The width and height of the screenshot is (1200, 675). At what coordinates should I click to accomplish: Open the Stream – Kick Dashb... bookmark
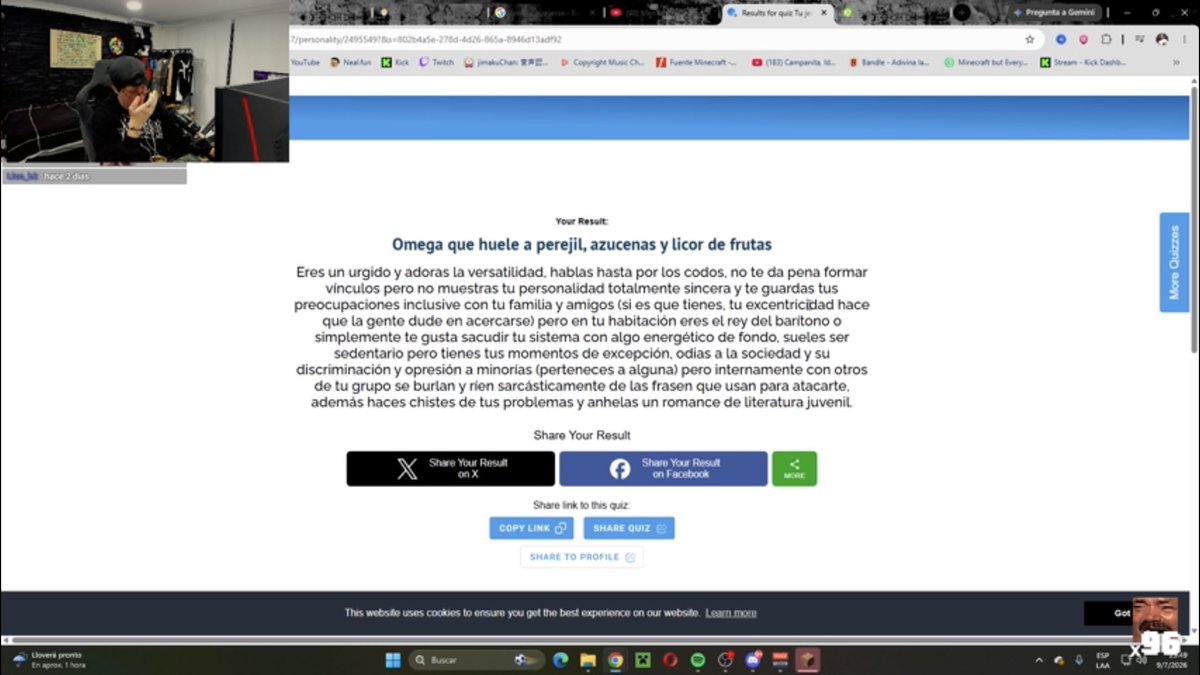click(1082, 62)
